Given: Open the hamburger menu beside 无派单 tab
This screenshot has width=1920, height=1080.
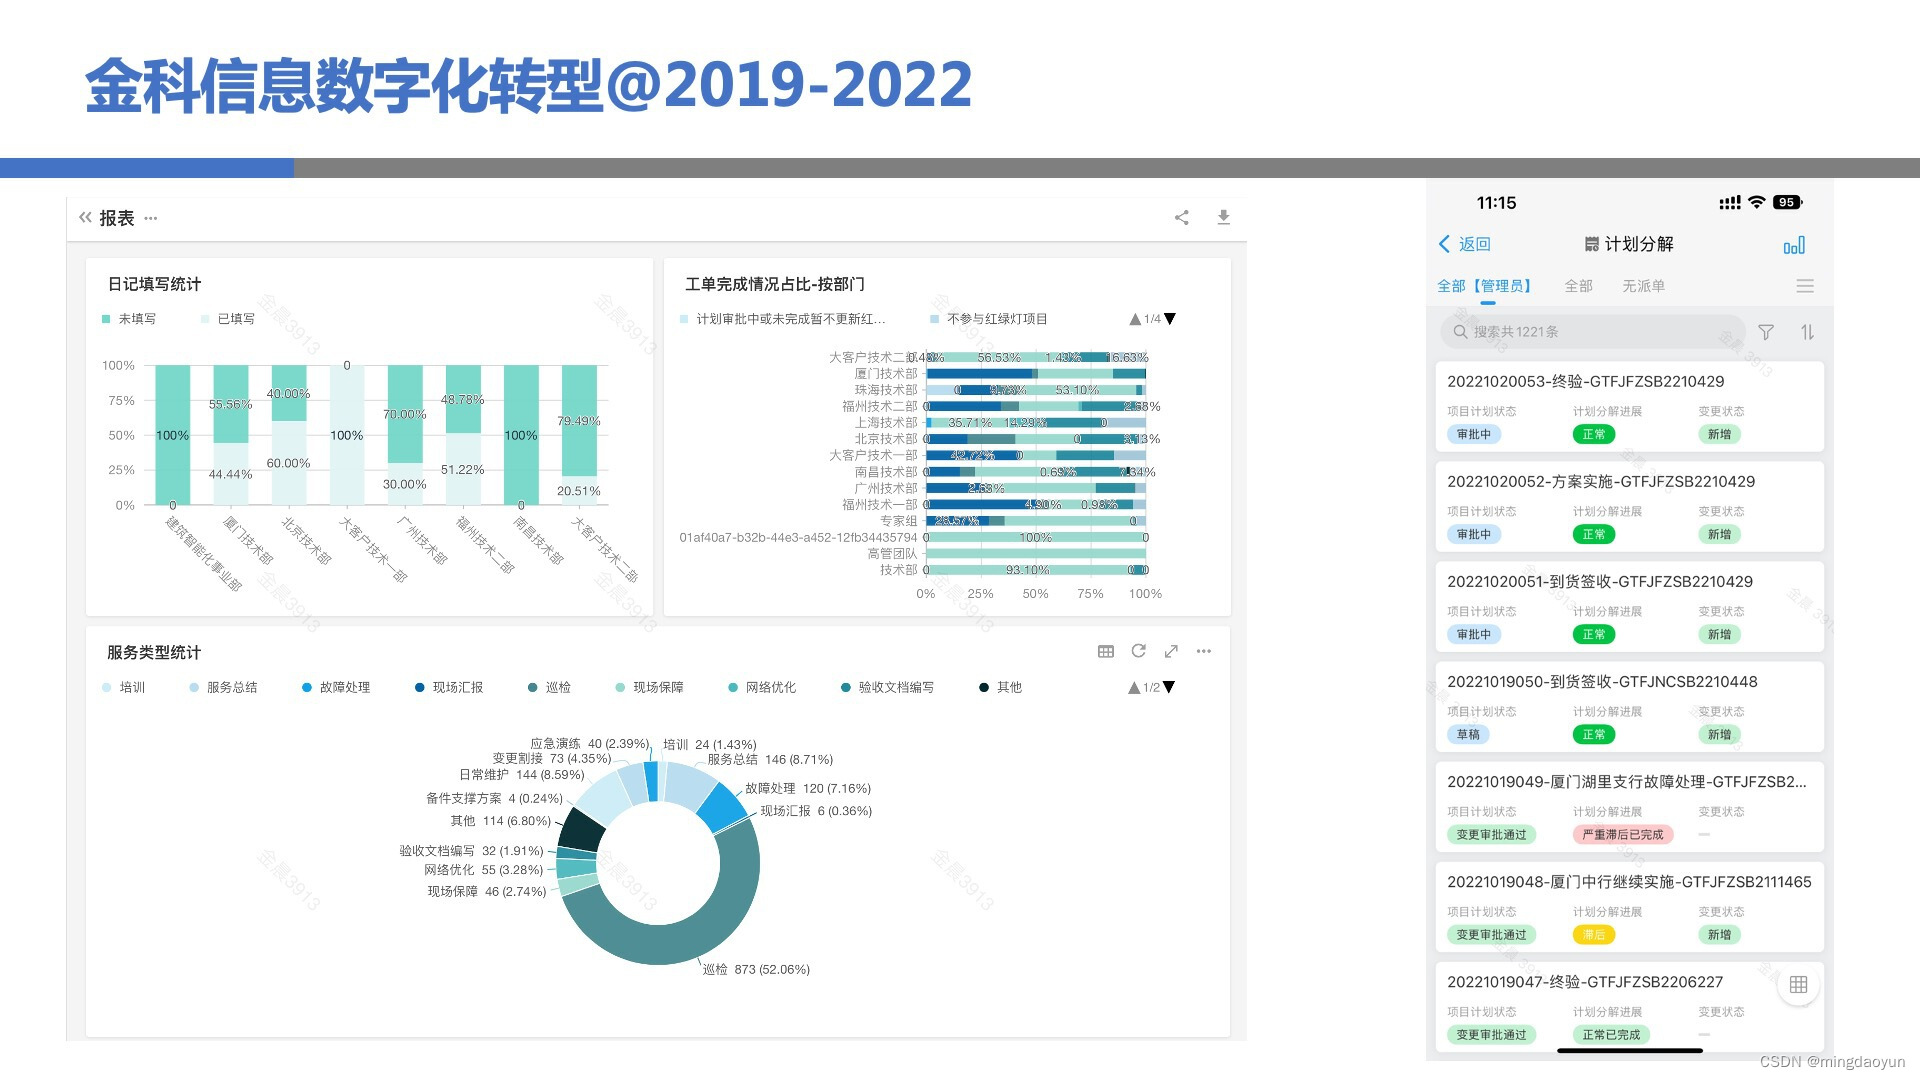Looking at the screenshot, I should pyautogui.click(x=1805, y=286).
